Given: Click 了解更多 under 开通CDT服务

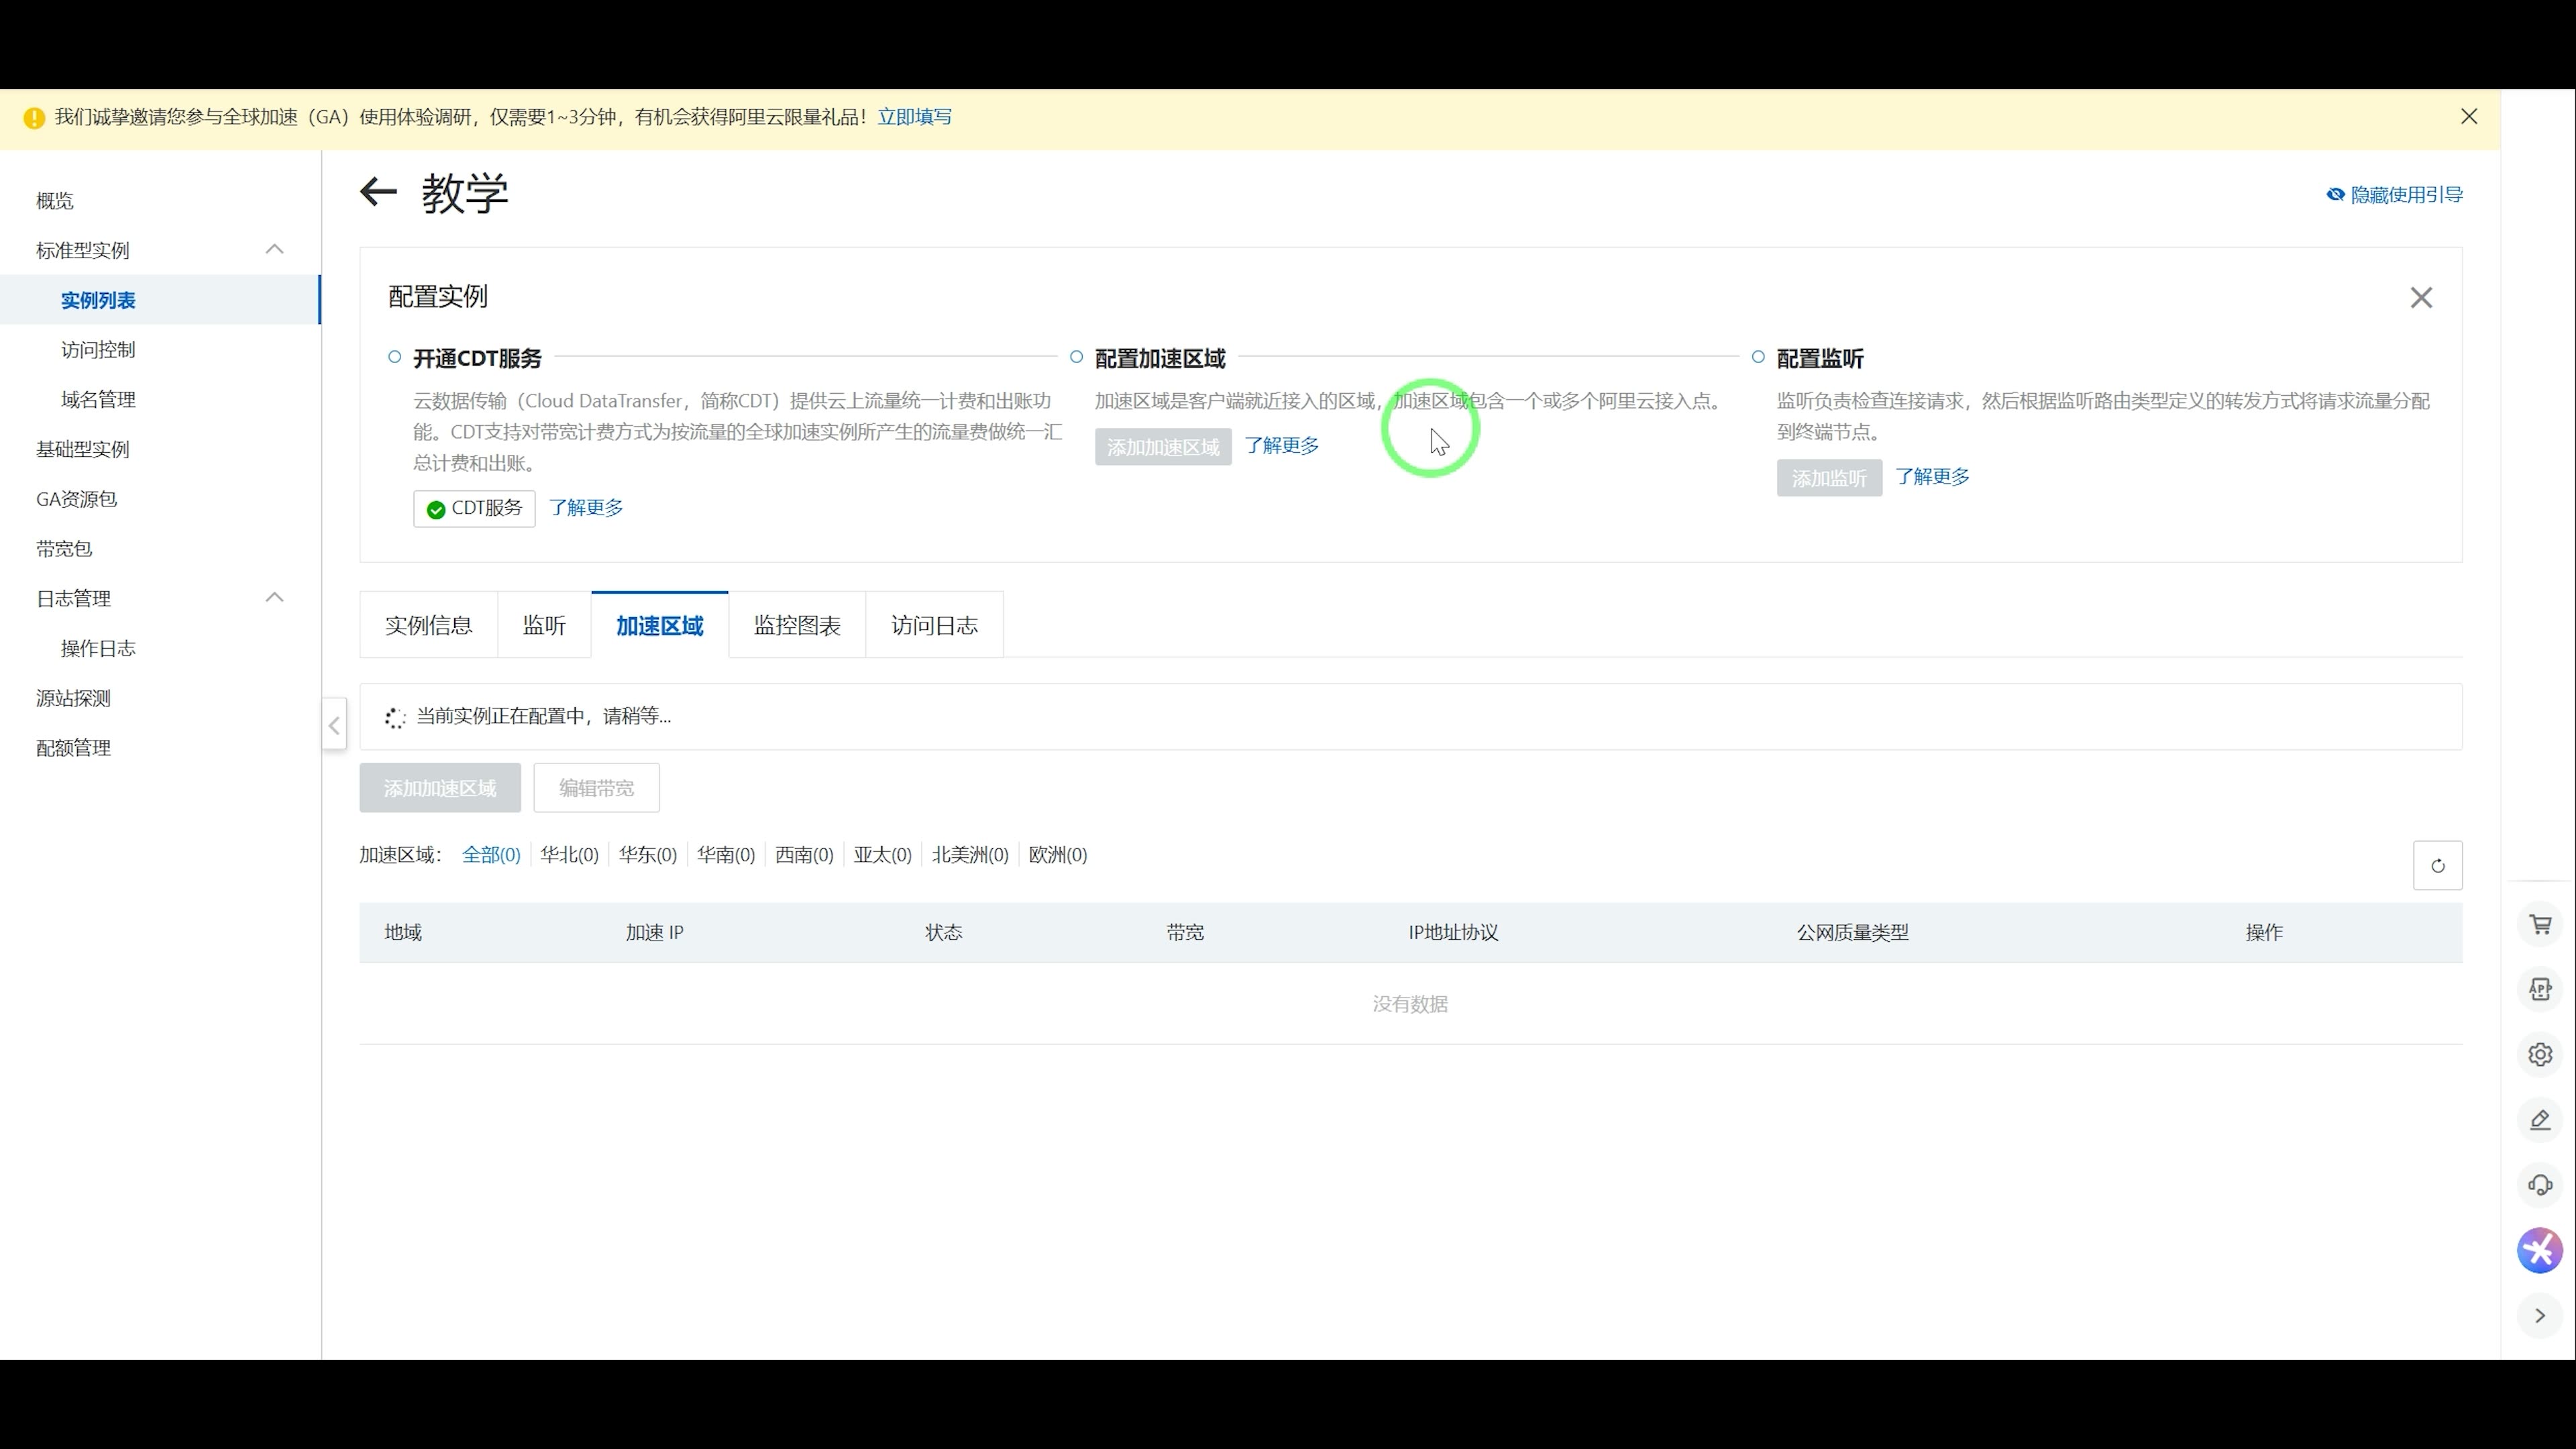Looking at the screenshot, I should point(586,508).
